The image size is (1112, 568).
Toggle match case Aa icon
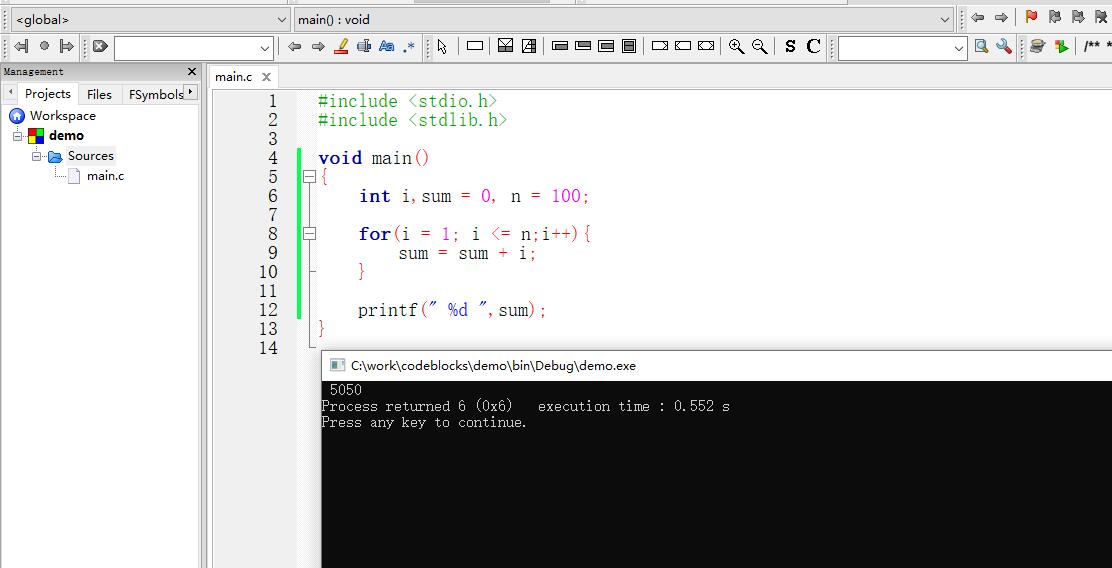click(x=387, y=47)
